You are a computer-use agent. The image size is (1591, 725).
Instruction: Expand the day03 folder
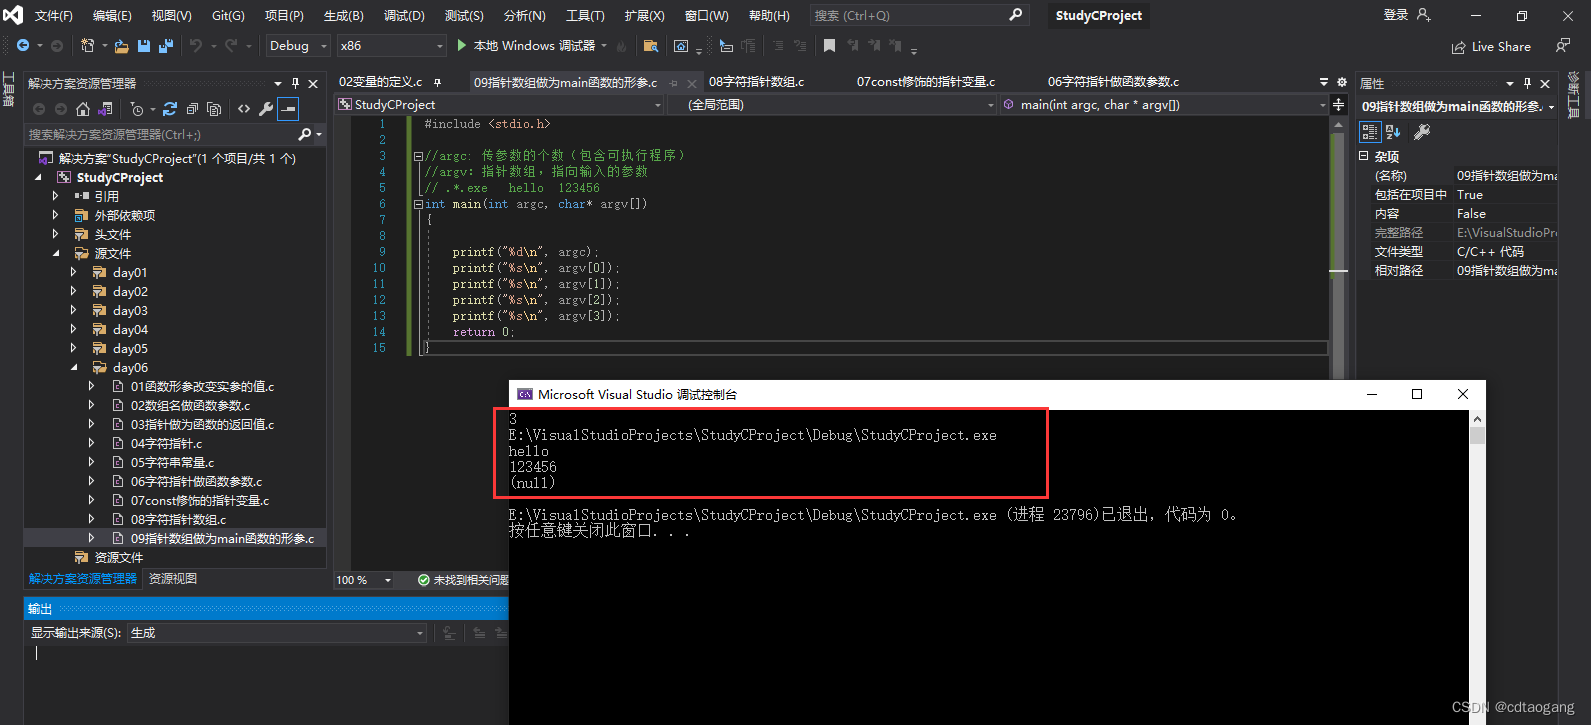coord(74,310)
